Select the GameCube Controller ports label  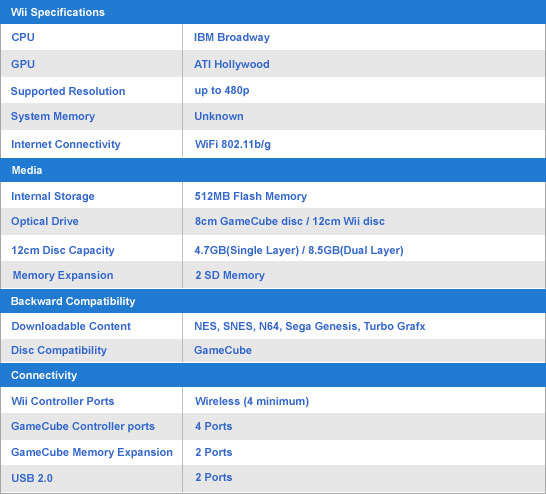click(83, 426)
